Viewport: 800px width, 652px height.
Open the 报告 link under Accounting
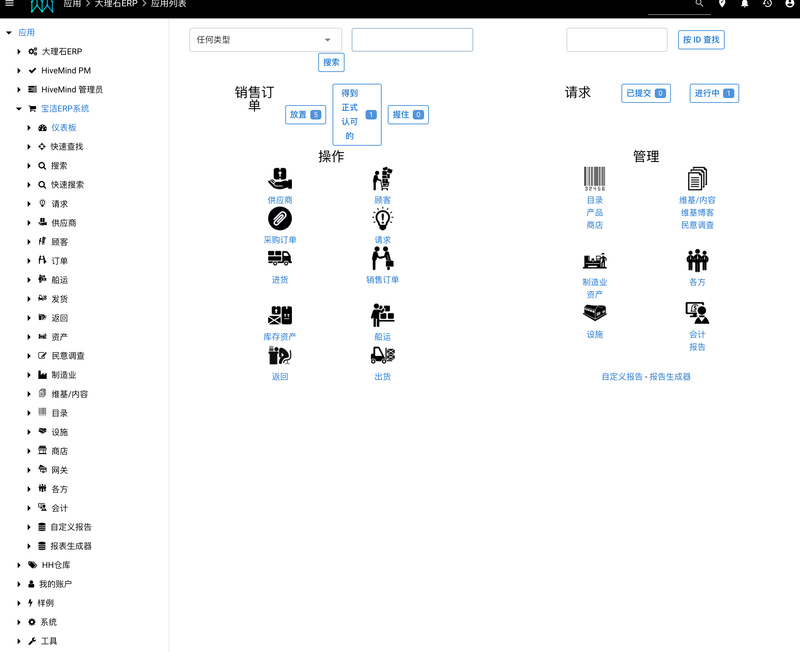697,347
